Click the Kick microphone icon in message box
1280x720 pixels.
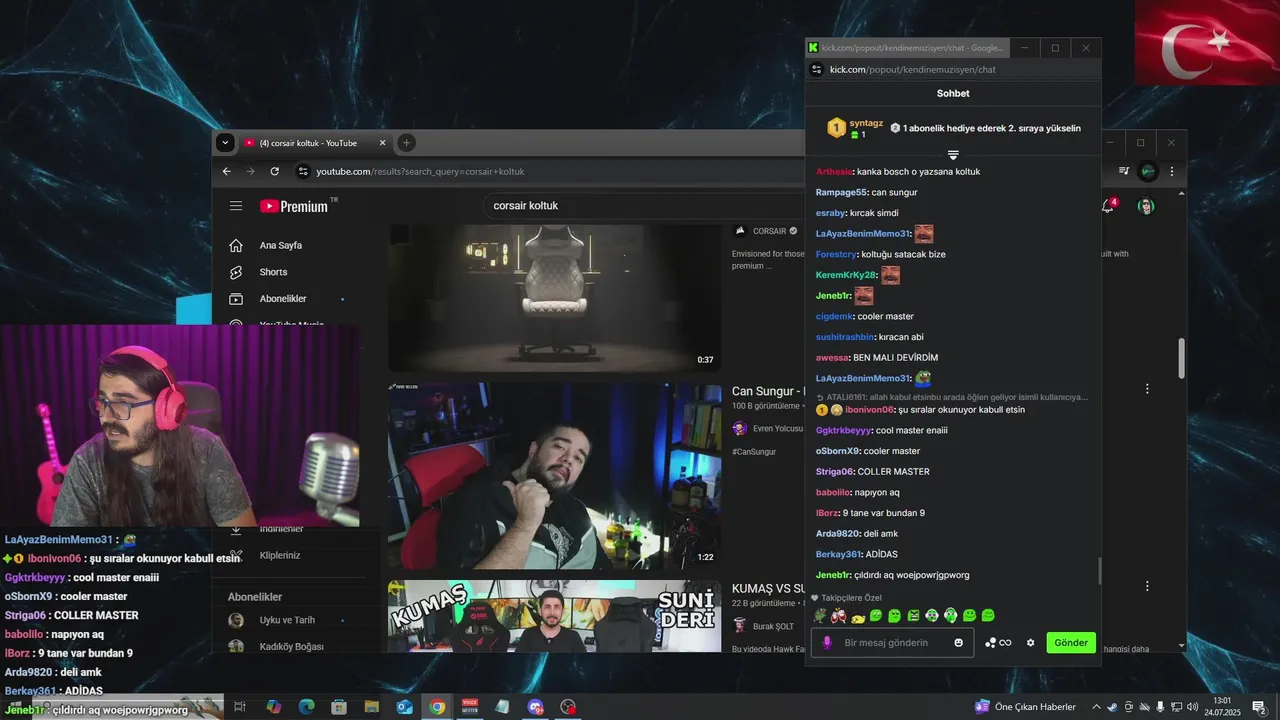(x=827, y=643)
